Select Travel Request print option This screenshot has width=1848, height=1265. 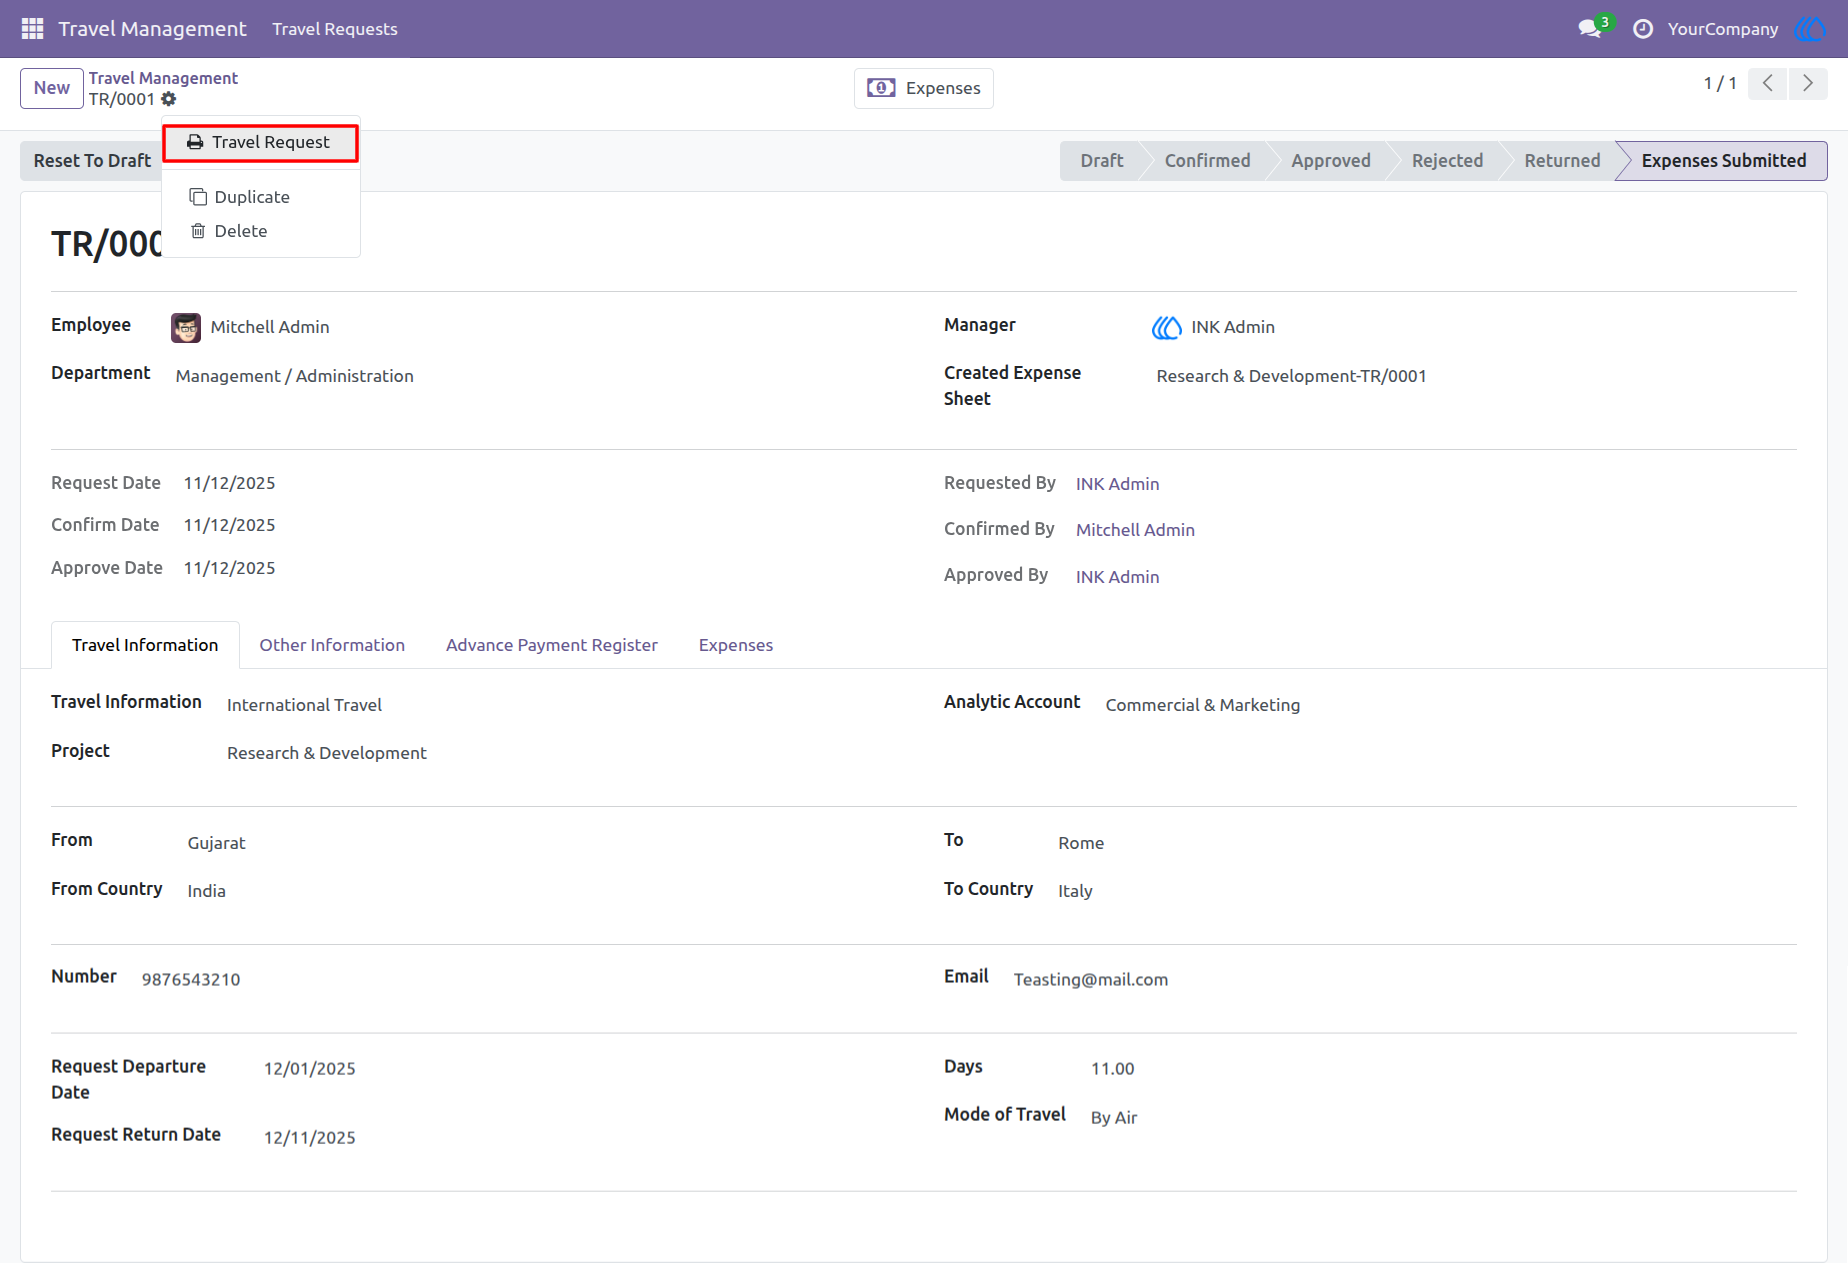260,142
